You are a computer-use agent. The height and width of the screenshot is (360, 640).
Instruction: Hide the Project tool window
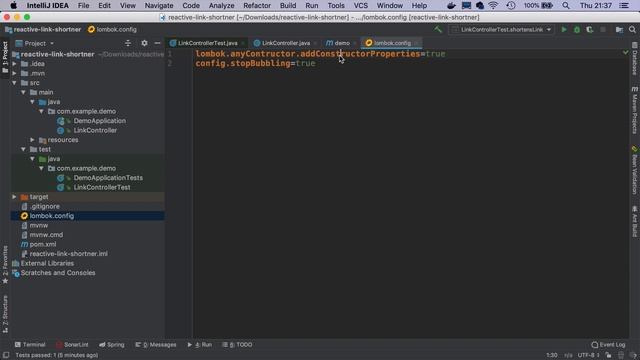tap(158, 43)
